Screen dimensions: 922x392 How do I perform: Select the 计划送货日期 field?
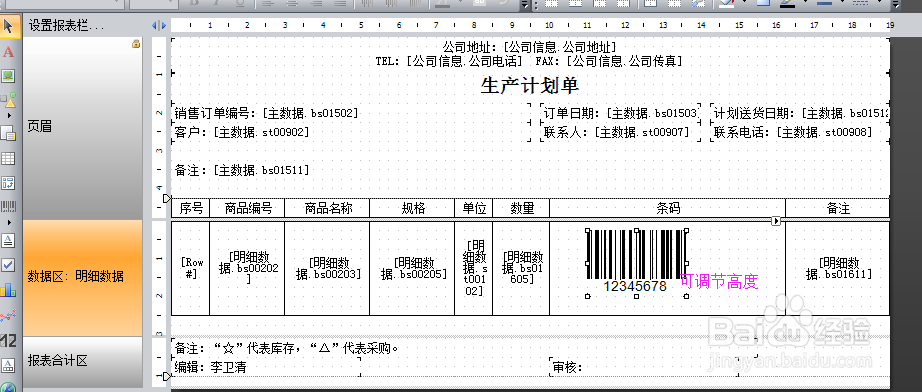tap(801, 113)
